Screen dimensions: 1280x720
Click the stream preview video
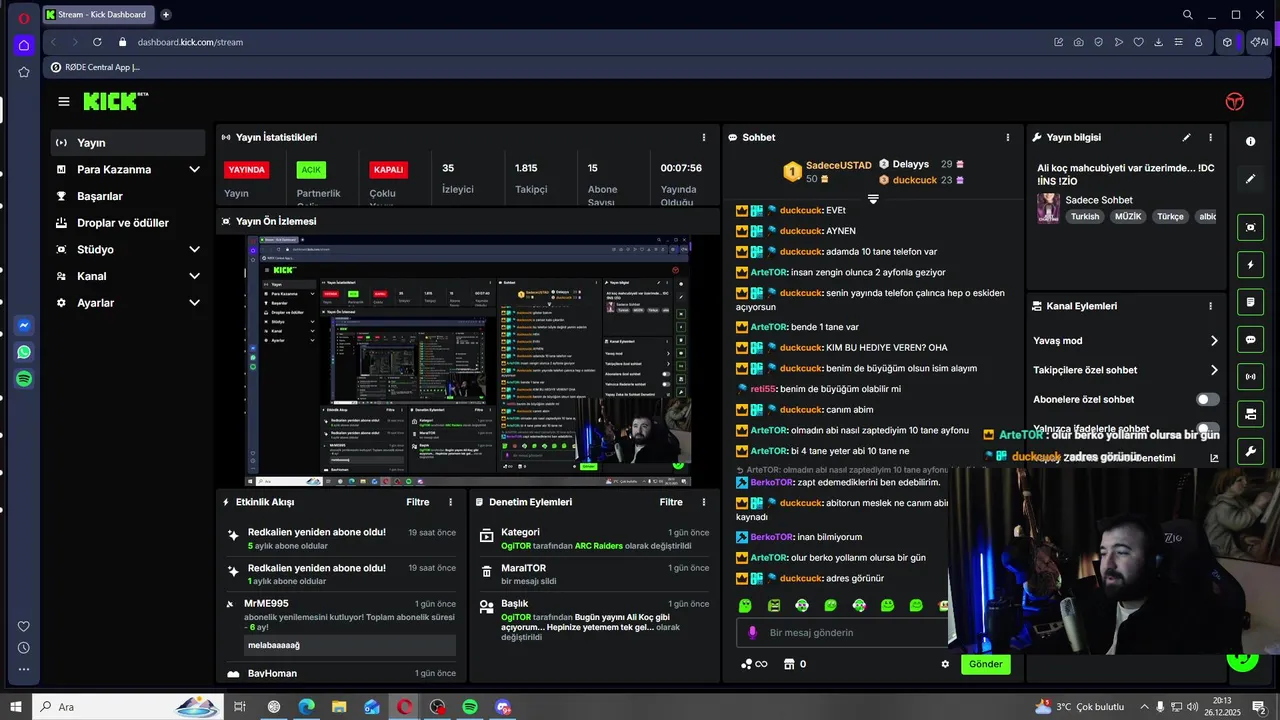click(x=468, y=361)
